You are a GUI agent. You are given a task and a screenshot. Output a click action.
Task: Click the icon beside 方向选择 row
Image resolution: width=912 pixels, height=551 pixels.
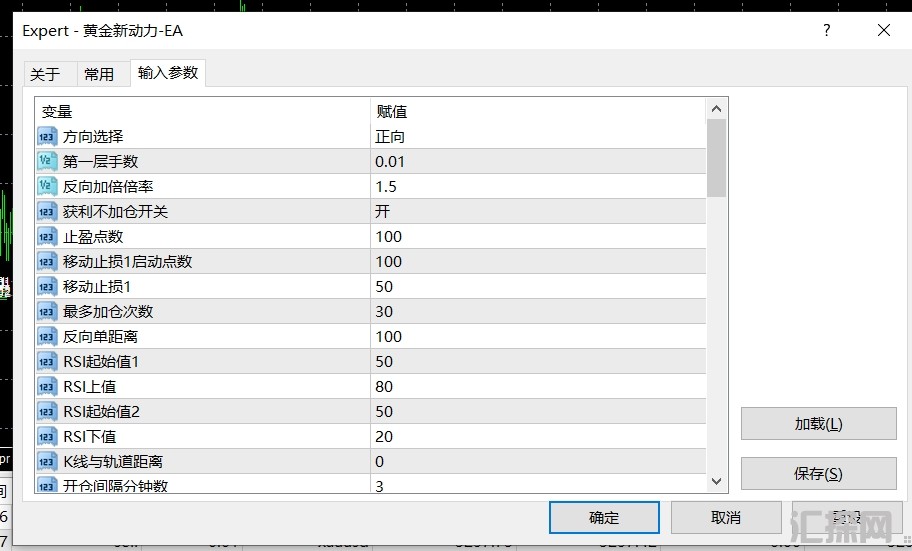[47, 137]
